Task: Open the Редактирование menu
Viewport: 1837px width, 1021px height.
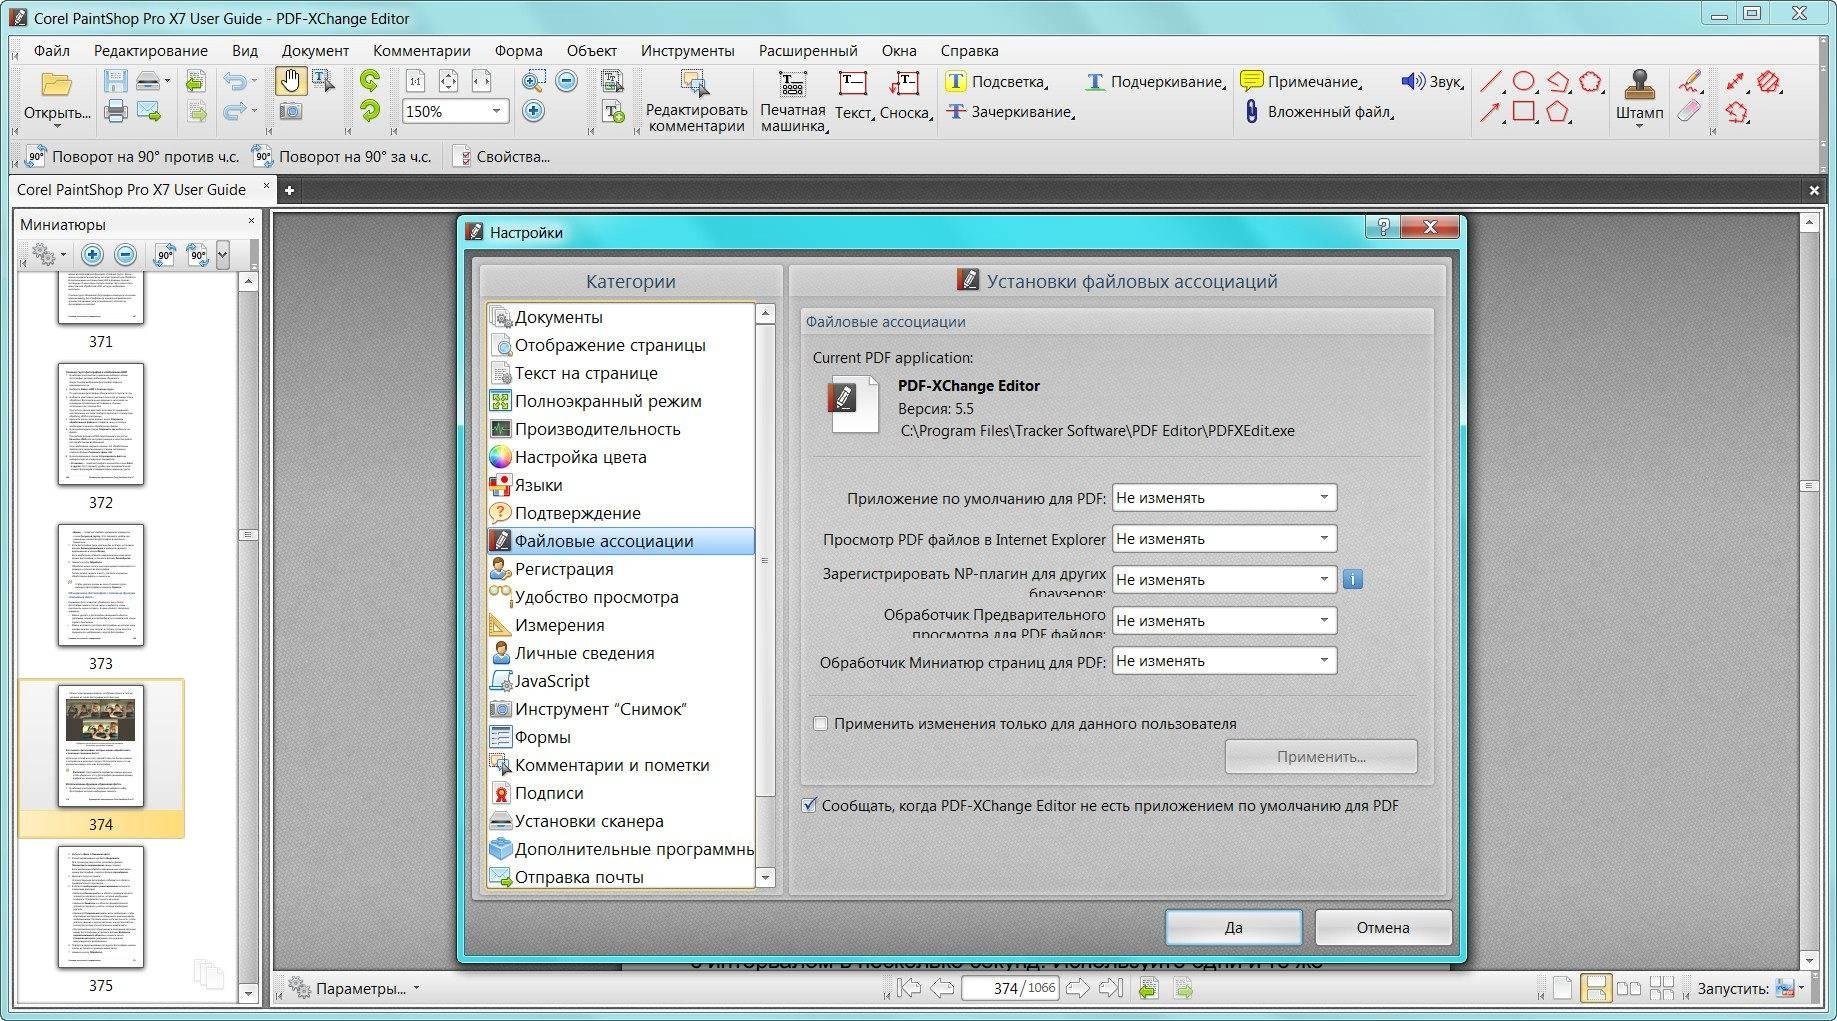Action: 151,50
